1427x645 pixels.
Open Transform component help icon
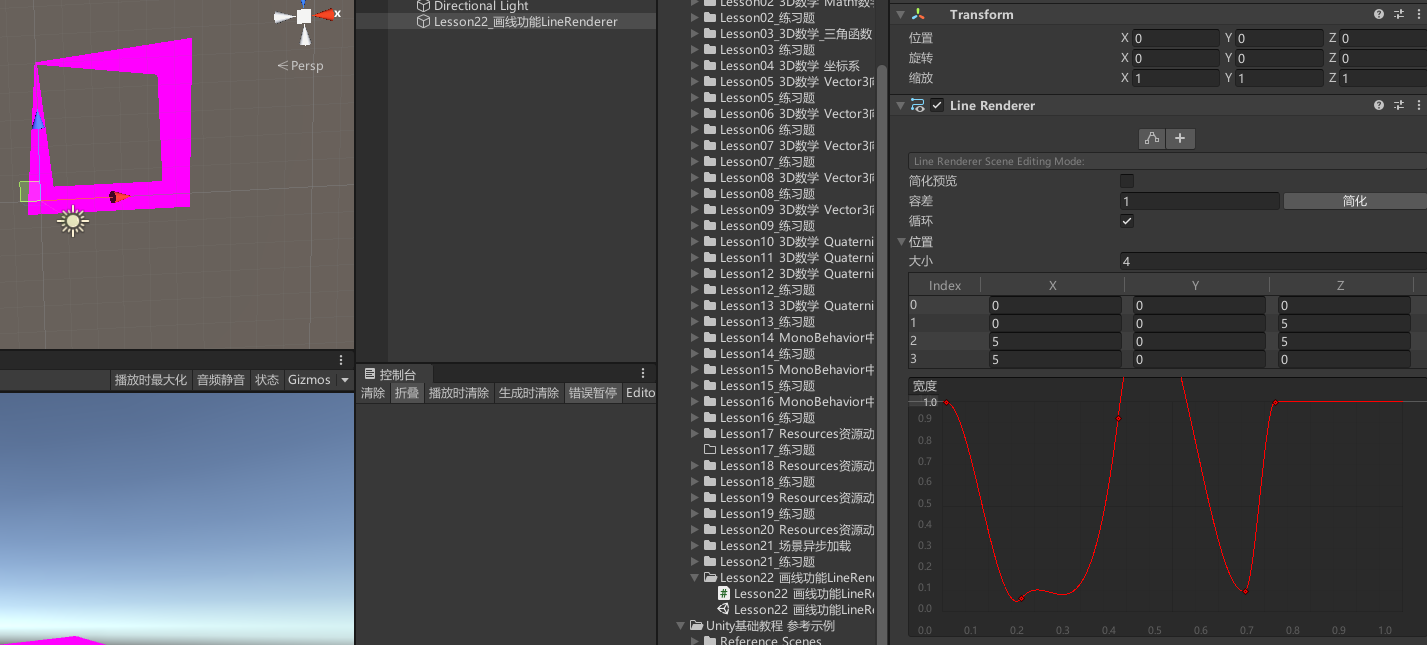1379,14
